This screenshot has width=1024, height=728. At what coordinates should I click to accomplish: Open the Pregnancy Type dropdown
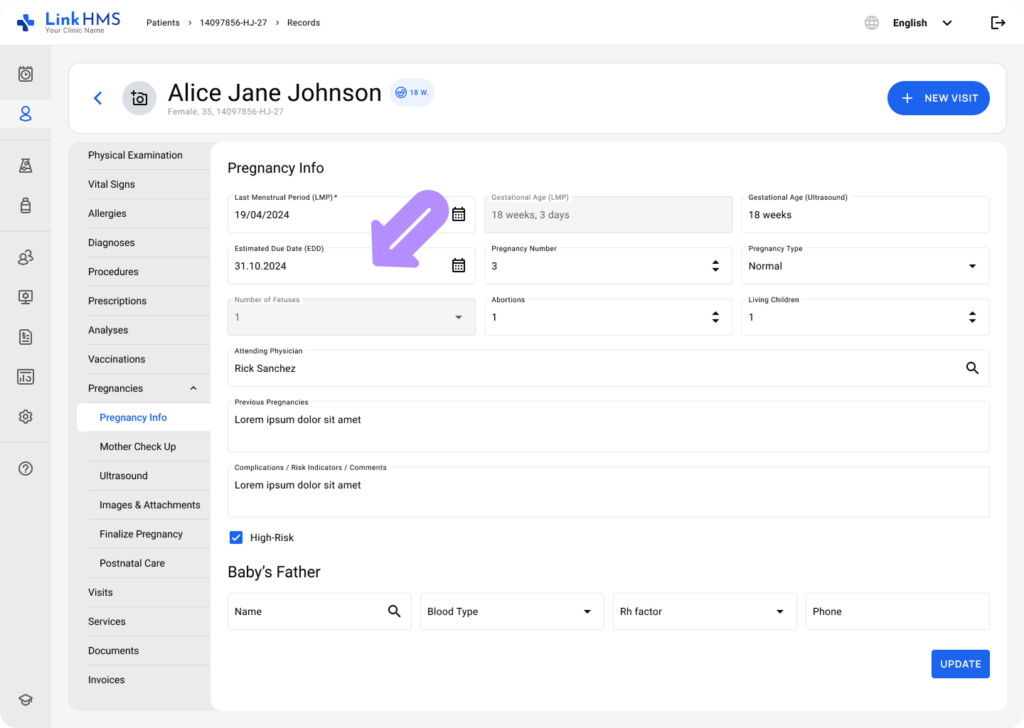pos(972,266)
